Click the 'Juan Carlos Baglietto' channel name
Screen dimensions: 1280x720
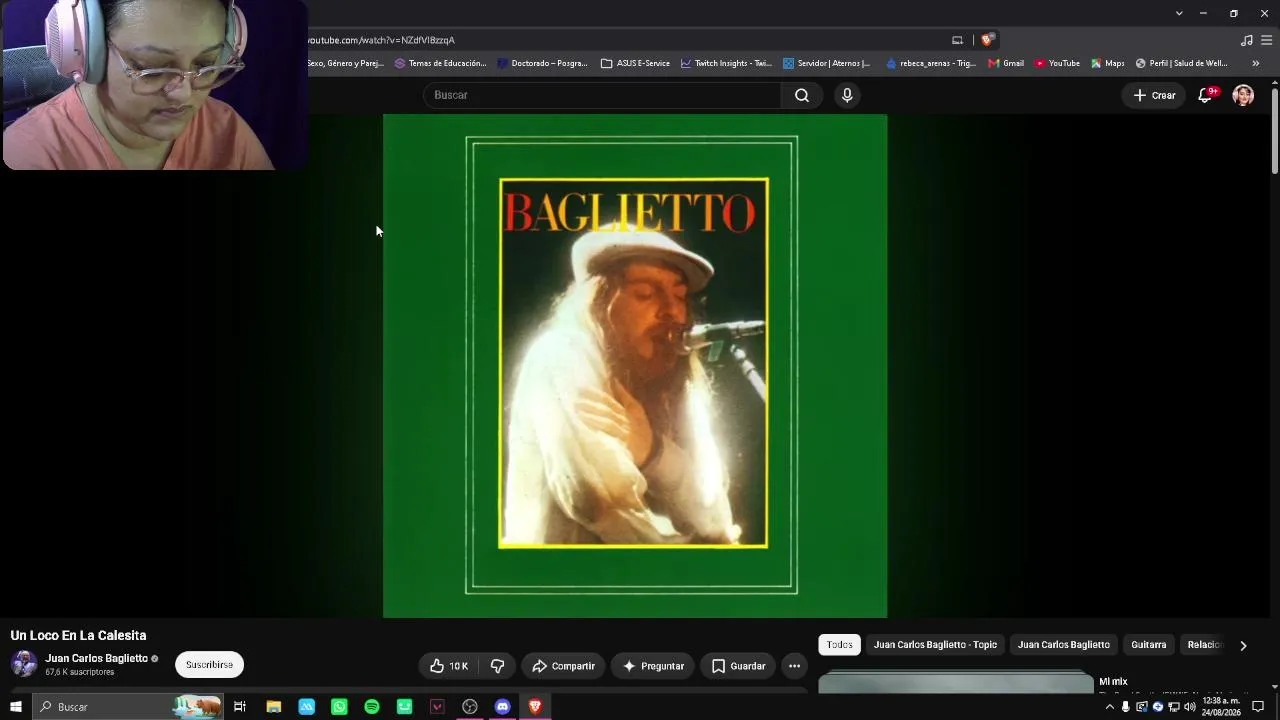pos(96,658)
